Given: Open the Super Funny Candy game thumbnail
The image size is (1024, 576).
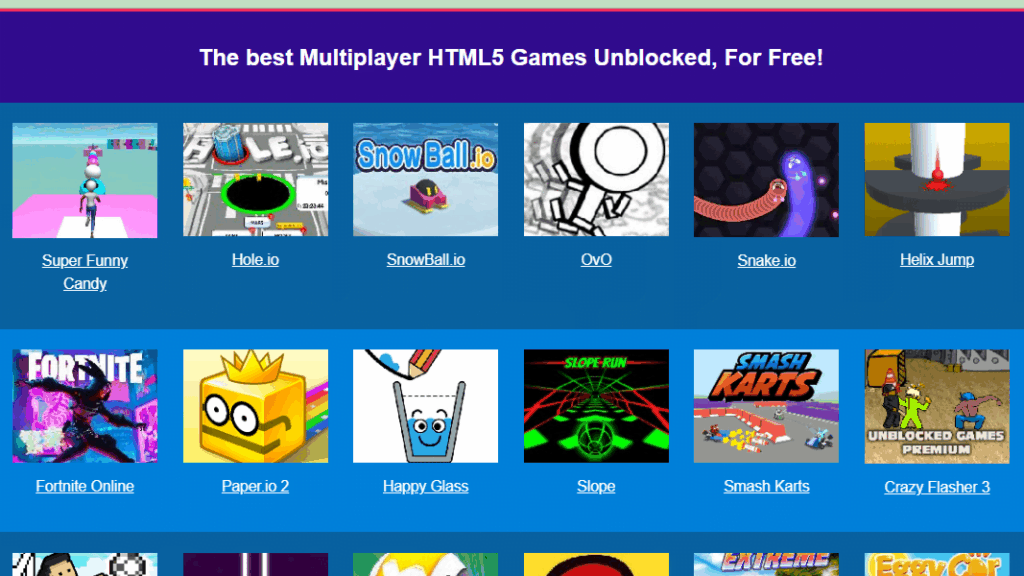Looking at the screenshot, I should pyautogui.click(x=85, y=180).
